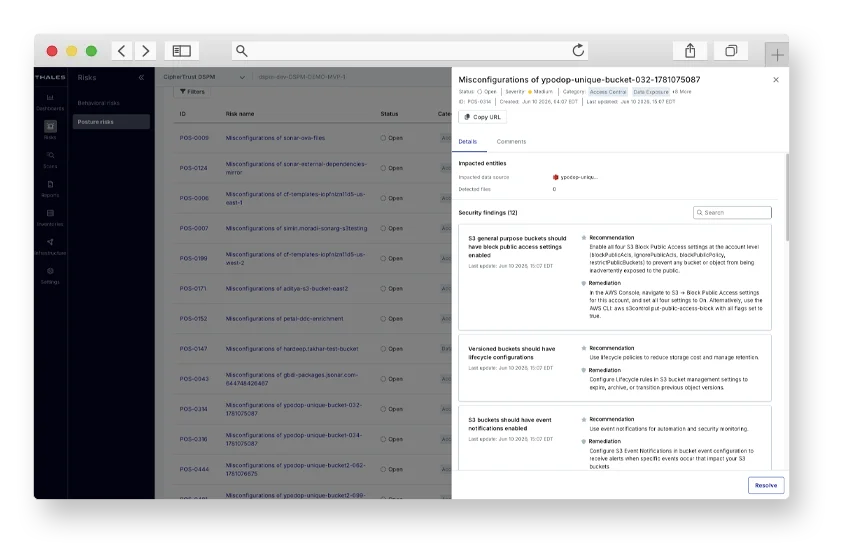This screenshot has width=850, height=550.
Task: Click the Resolve button
Action: pos(766,486)
